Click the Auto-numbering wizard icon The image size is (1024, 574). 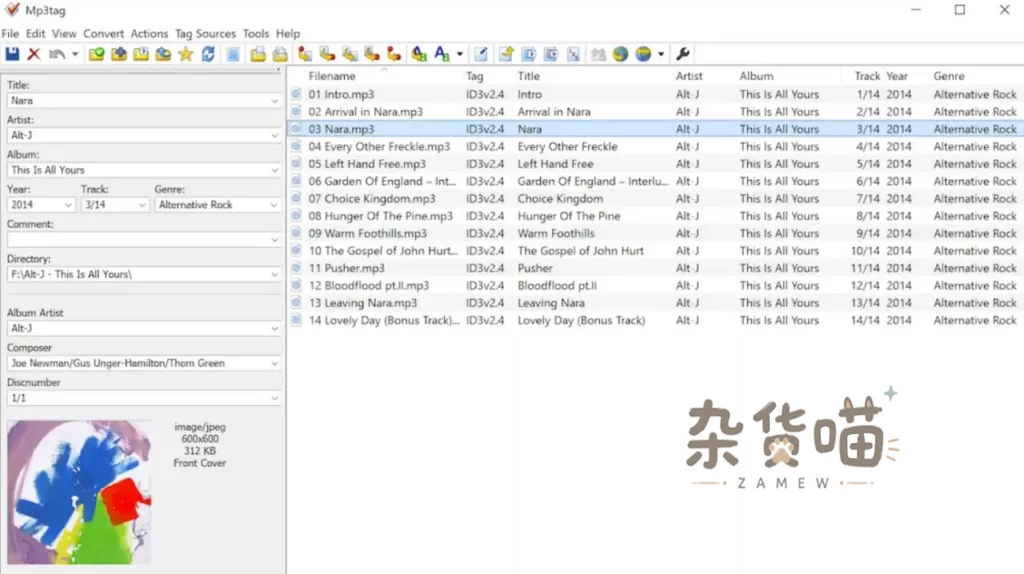click(573, 54)
